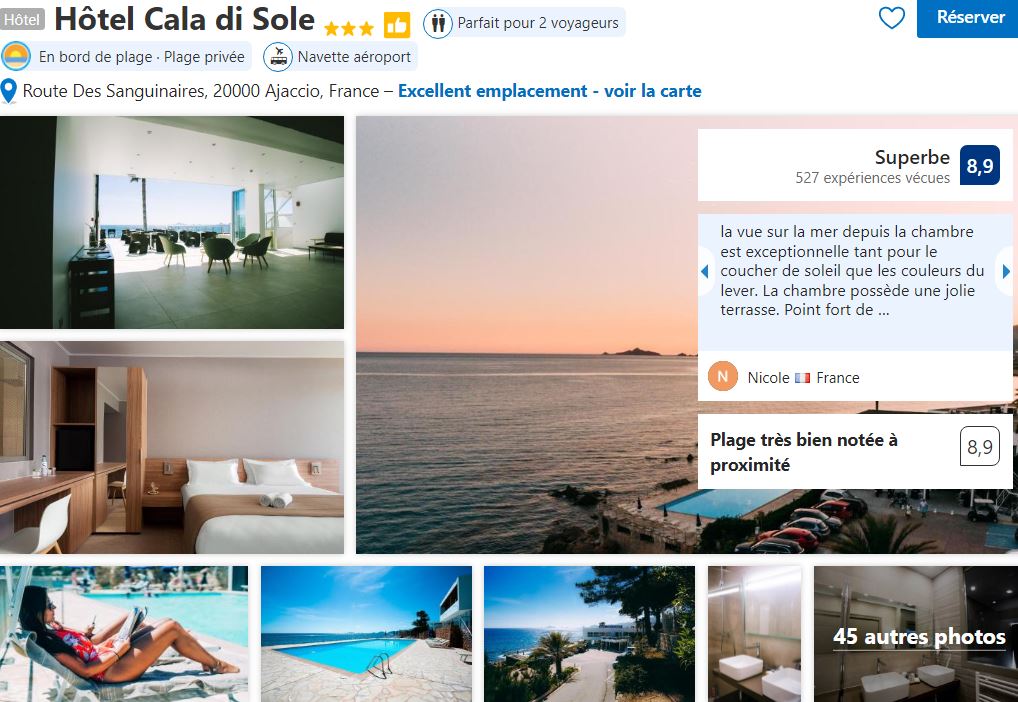The width and height of the screenshot is (1018, 702).
Task: Click the beach sunset icon
Action: click(16, 56)
